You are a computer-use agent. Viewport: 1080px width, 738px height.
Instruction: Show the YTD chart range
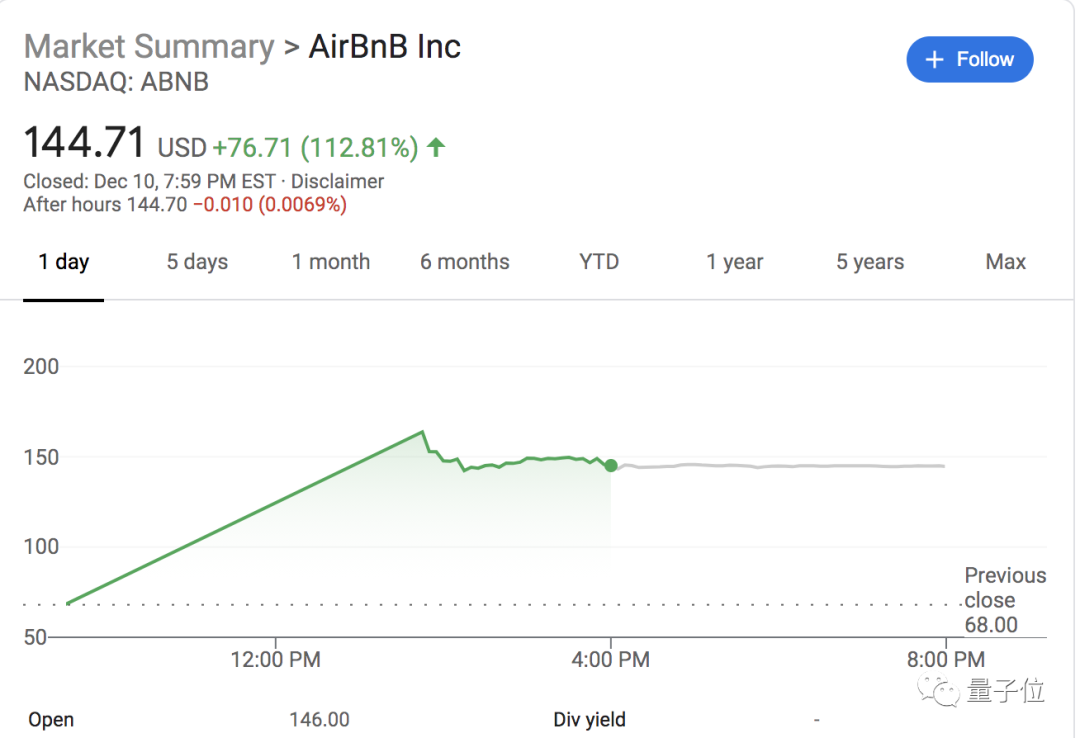(x=599, y=262)
